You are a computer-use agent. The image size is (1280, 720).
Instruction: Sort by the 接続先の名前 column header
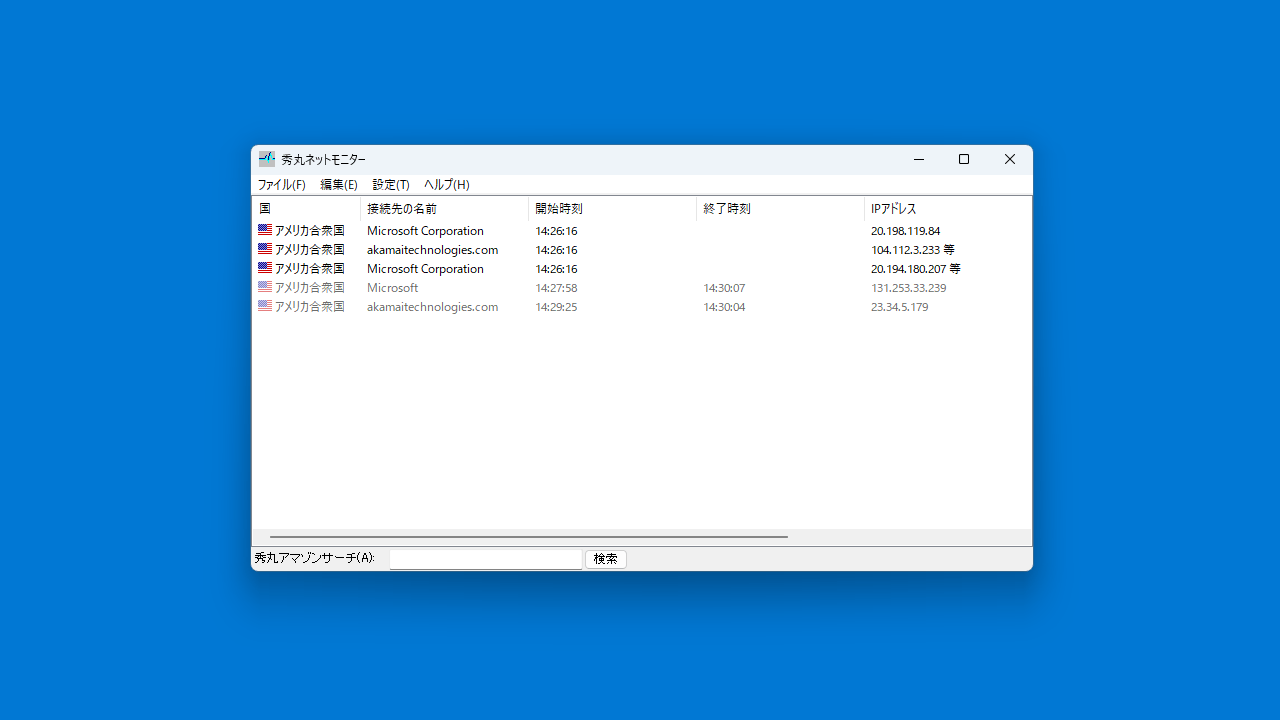(x=444, y=209)
